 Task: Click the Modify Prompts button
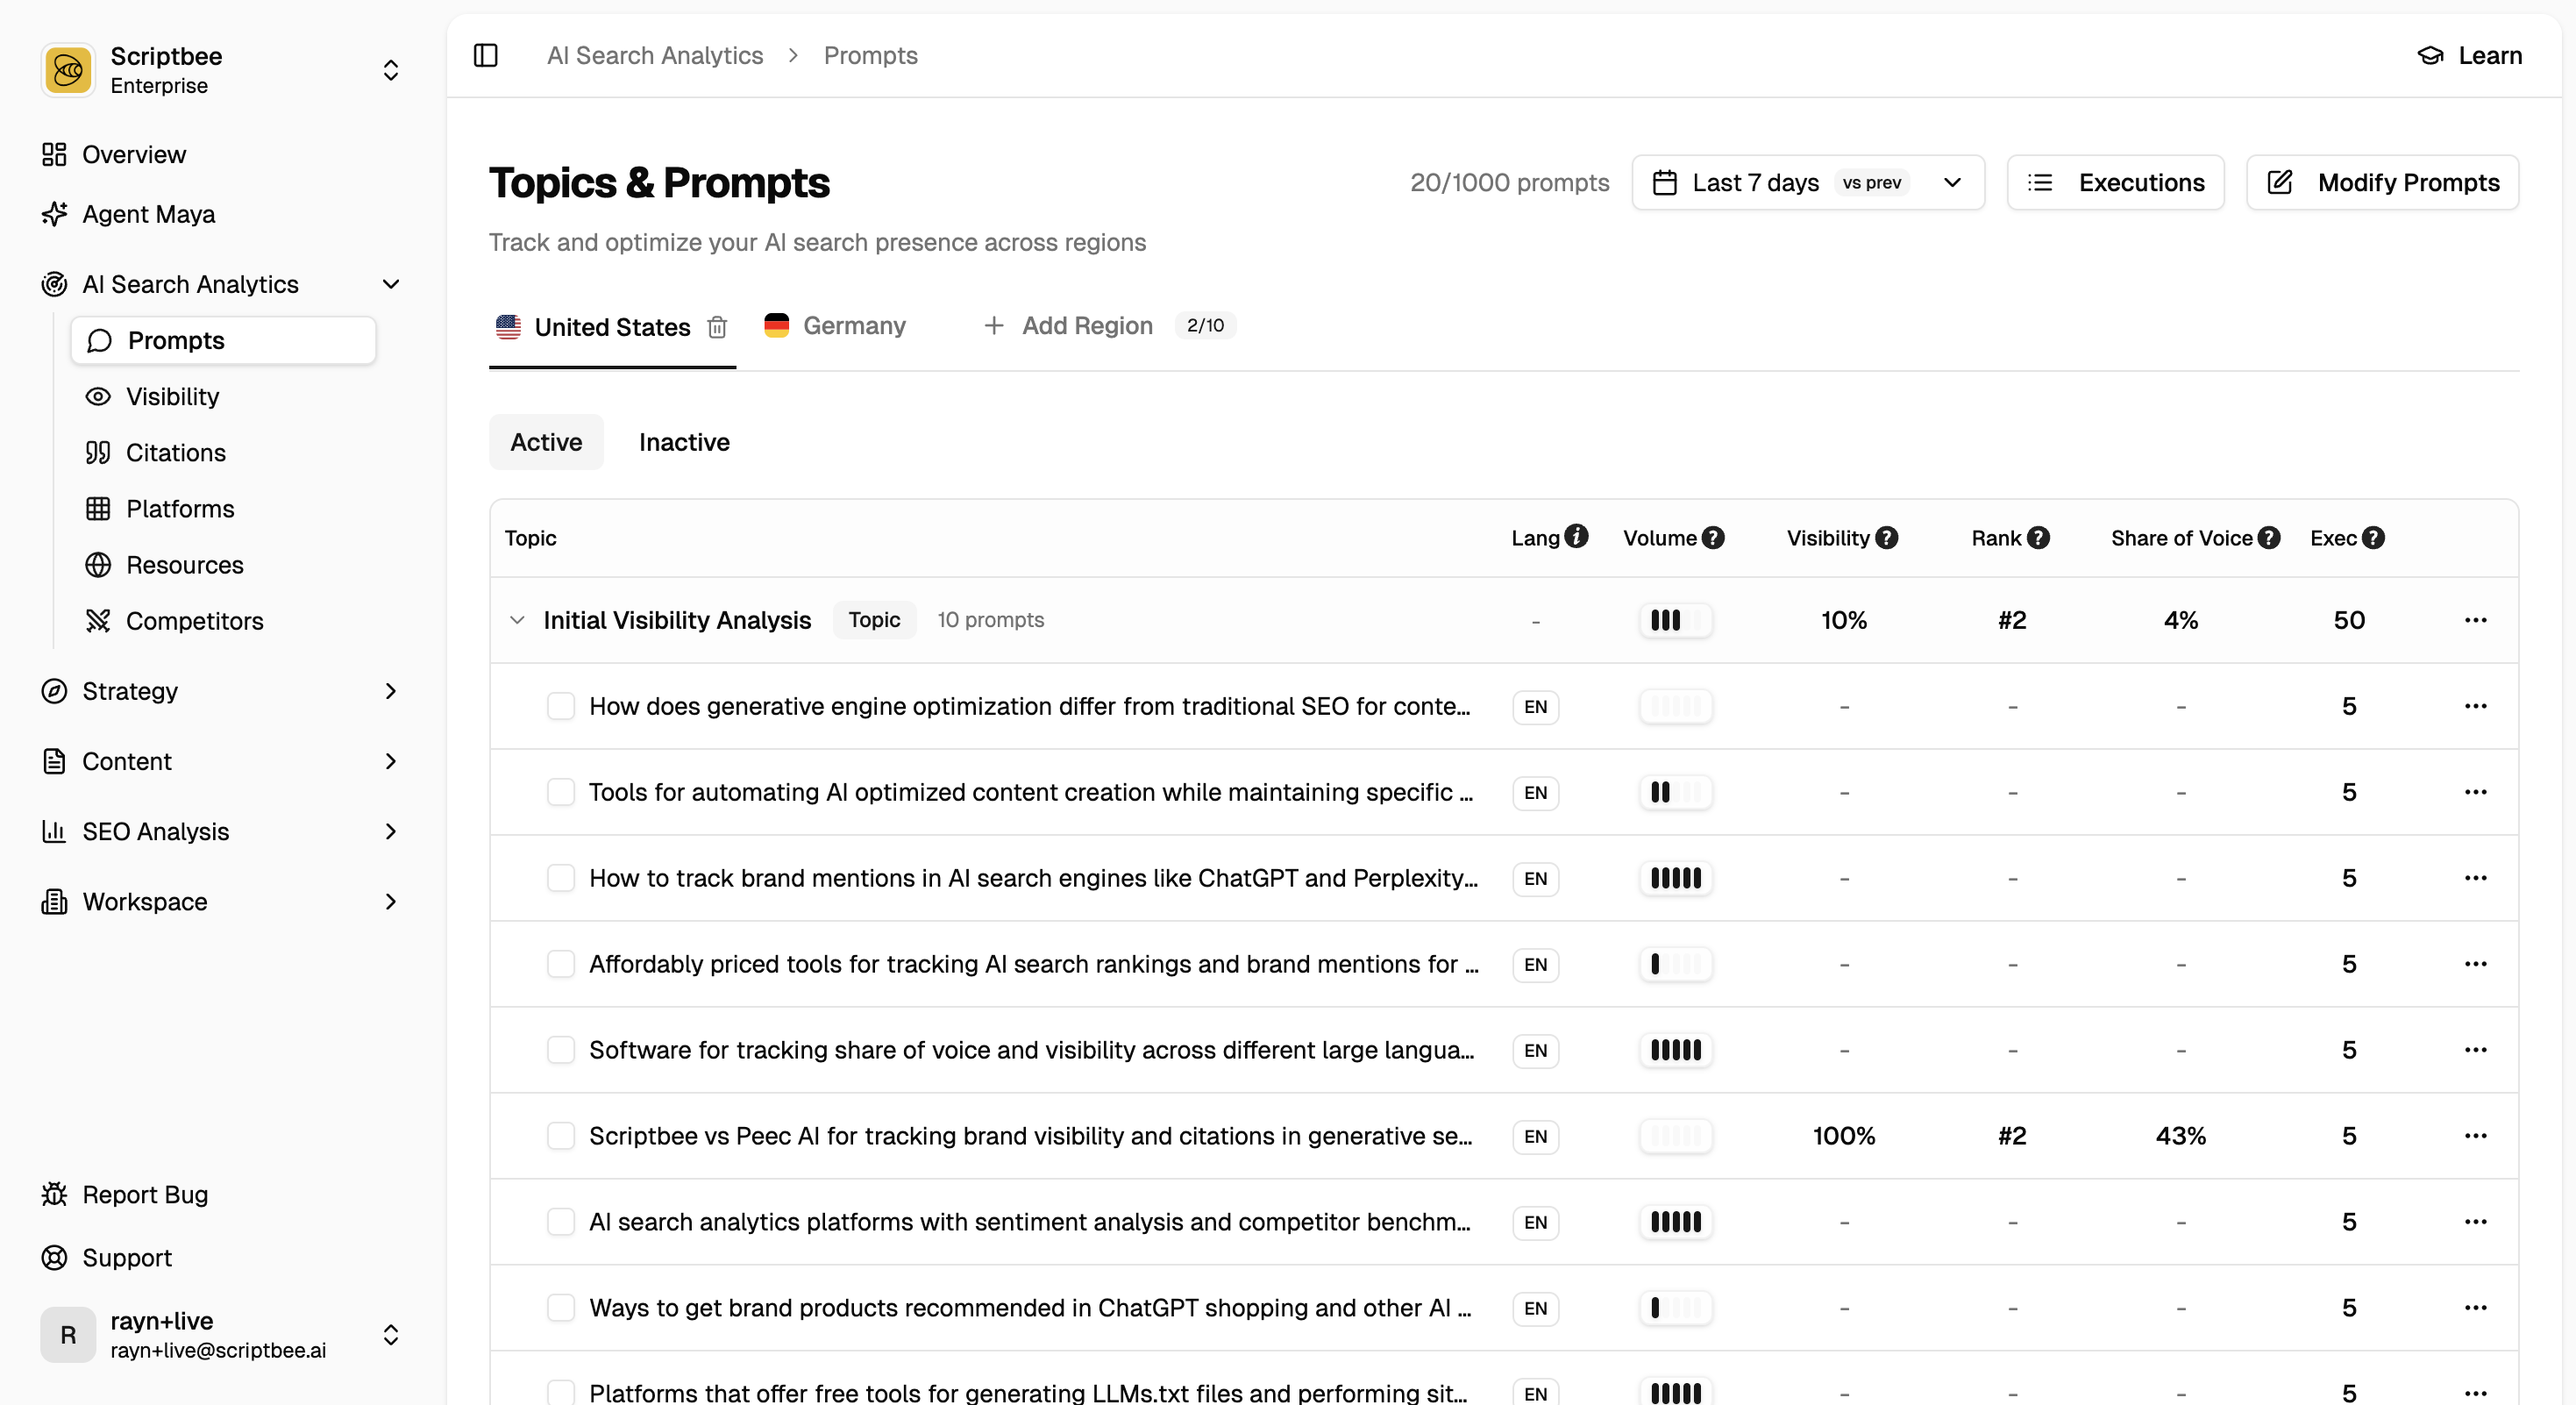(2382, 183)
